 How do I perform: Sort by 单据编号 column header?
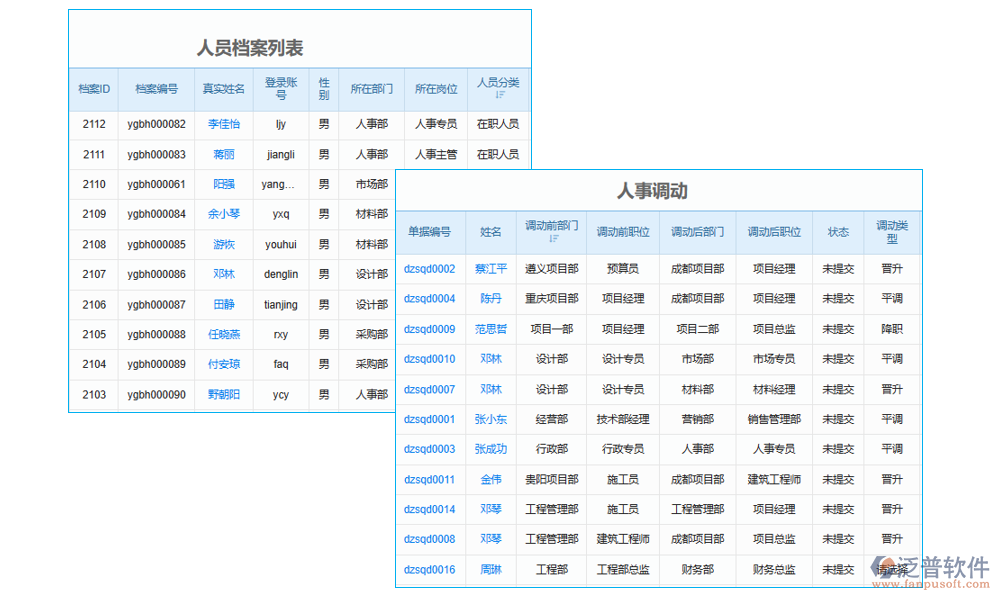pos(430,232)
